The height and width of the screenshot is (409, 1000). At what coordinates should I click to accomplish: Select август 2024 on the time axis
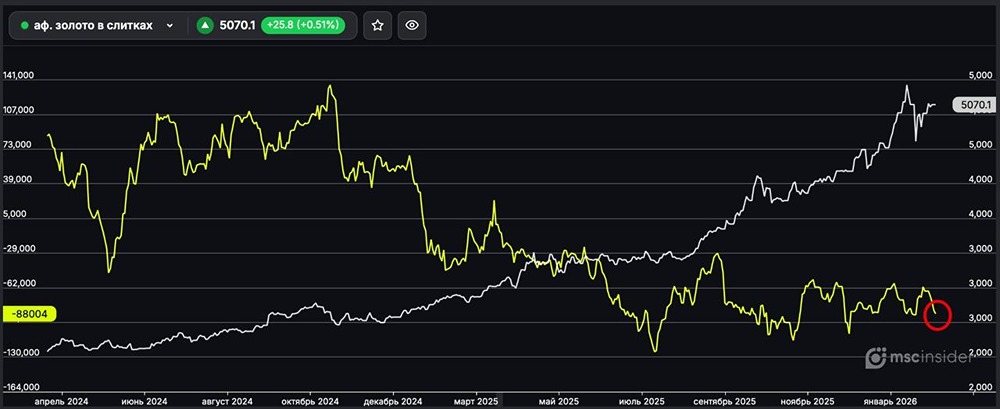228,402
